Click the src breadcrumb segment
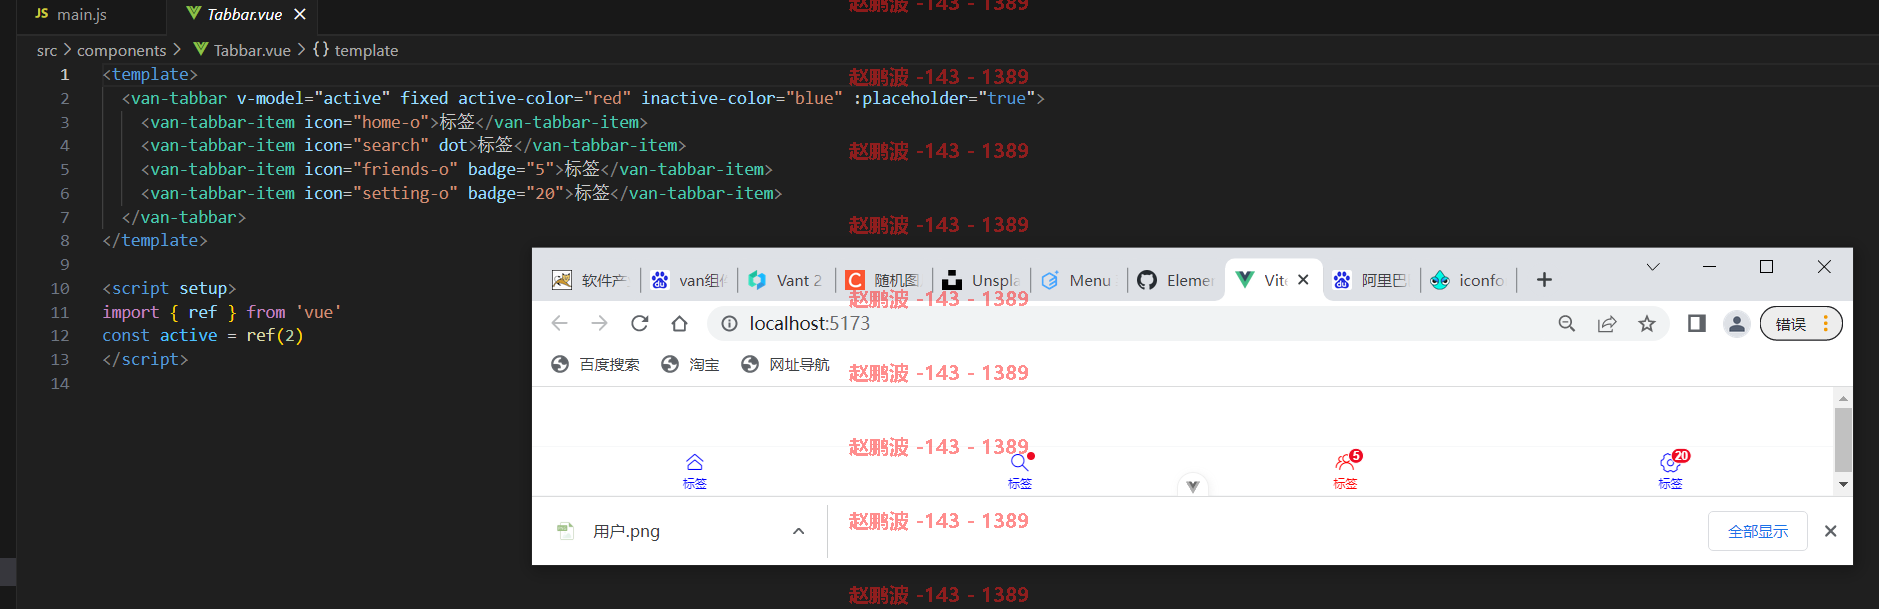Viewport: 1879px width, 609px height. (47, 50)
